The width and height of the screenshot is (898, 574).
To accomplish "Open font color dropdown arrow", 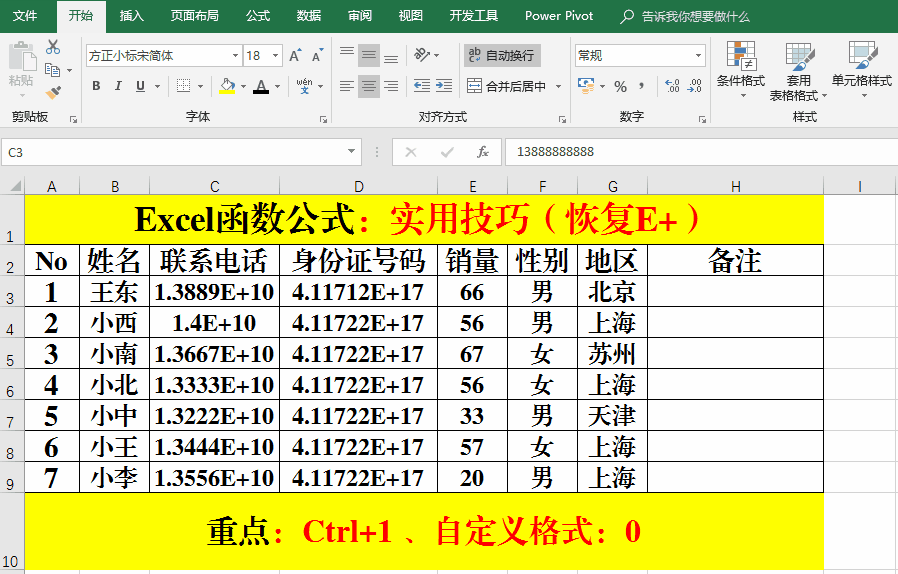I will click(x=277, y=87).
